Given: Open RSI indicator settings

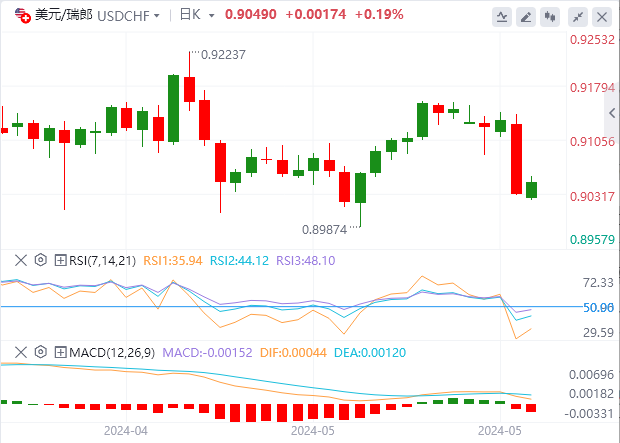Looking at the screenshot, I should [x=41, y=260].
